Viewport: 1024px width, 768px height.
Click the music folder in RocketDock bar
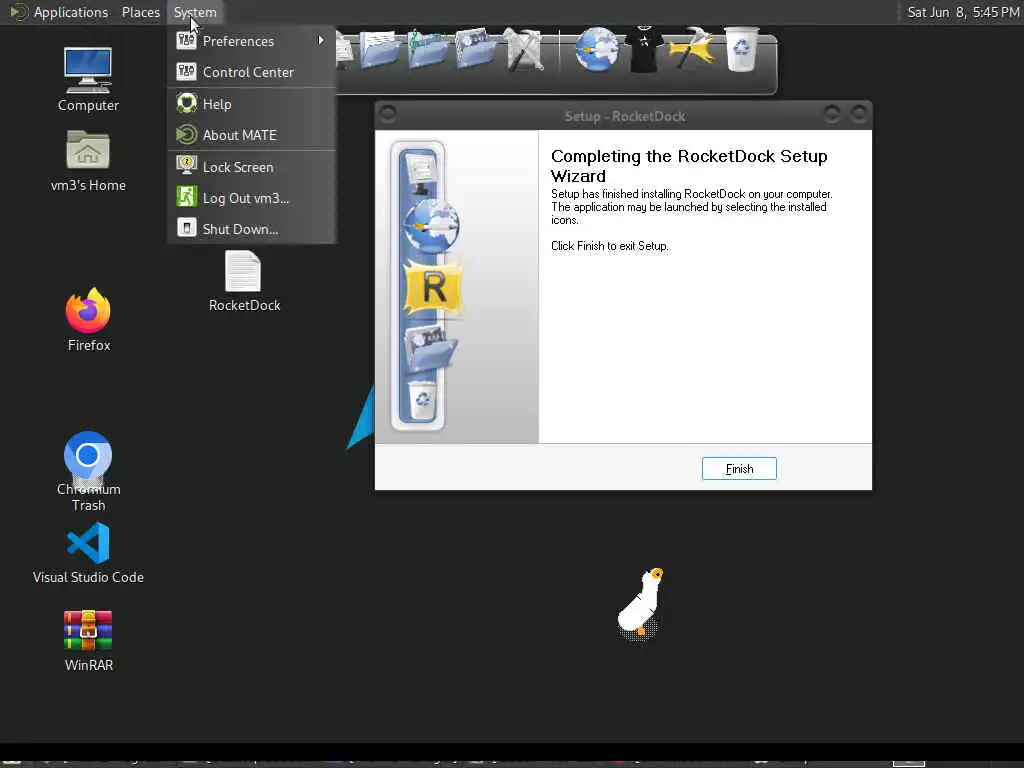pyautogui.click(x=428, y=49)
